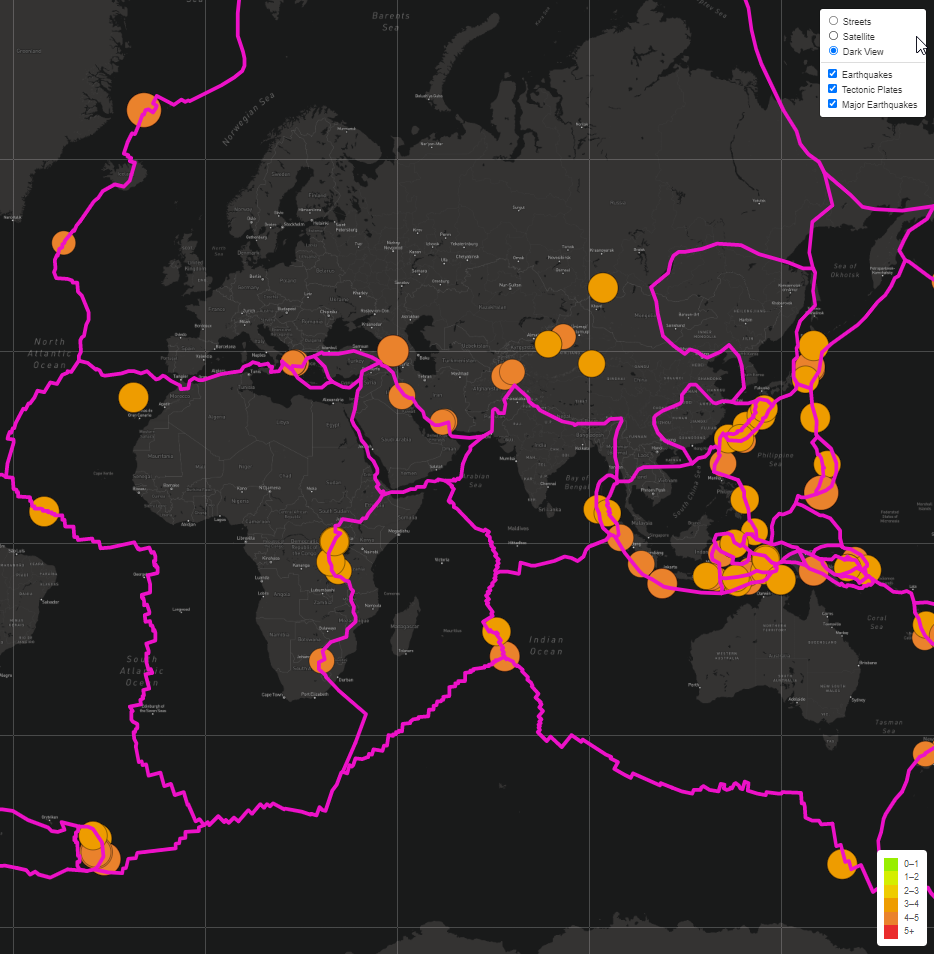The height and width of the screenshot is (954, 934).
Task: Click the isolated marker east of Japan
Action: [815, 418]
